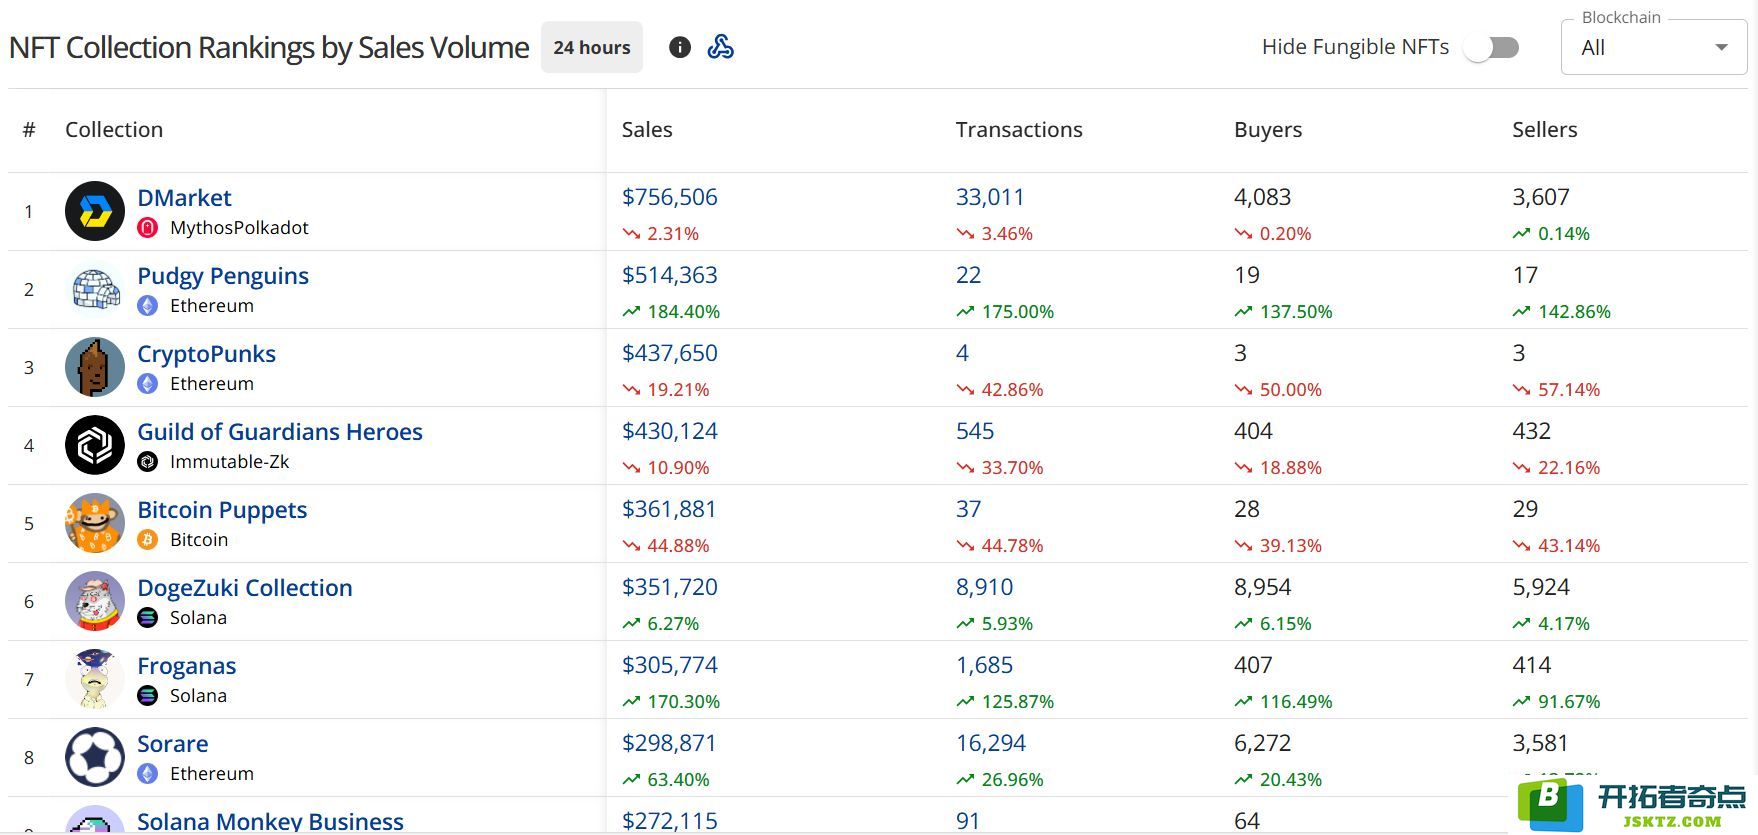Click CryptoPunks sales value $437,650
1758x835 pixels.
(x=670, y=353)
